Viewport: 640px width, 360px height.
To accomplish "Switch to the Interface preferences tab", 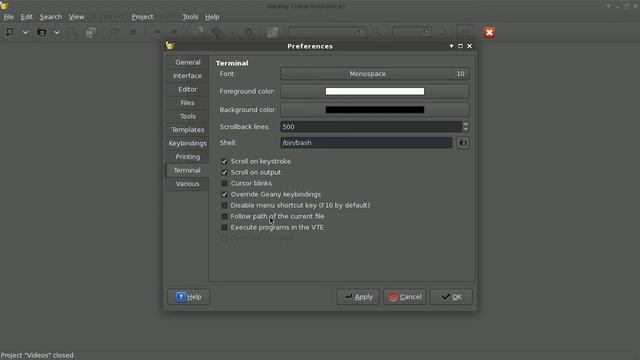I will (188, 76).
